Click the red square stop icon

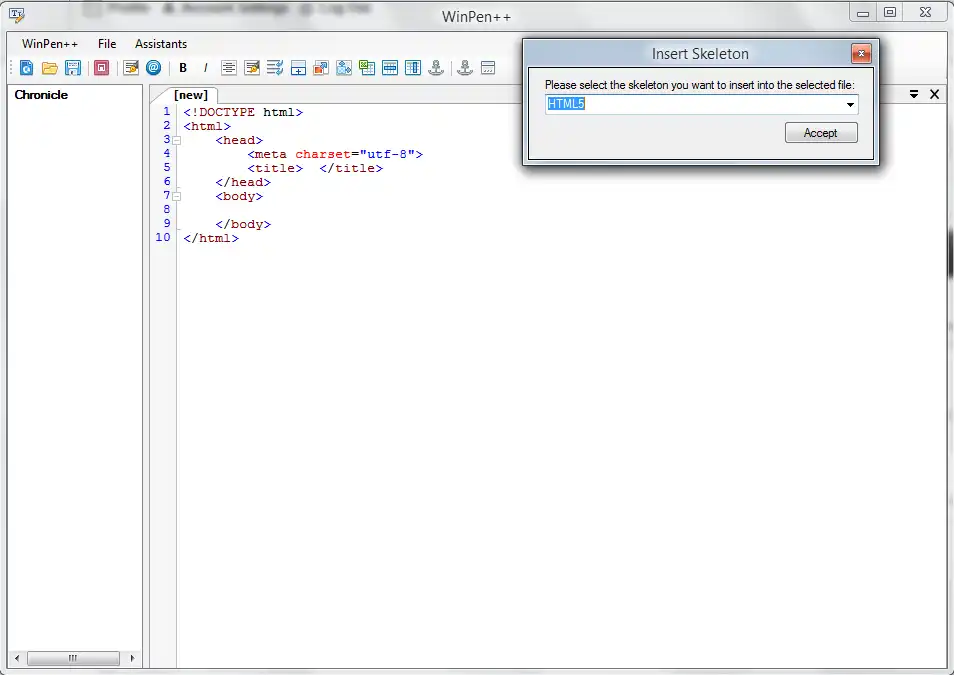102,68
